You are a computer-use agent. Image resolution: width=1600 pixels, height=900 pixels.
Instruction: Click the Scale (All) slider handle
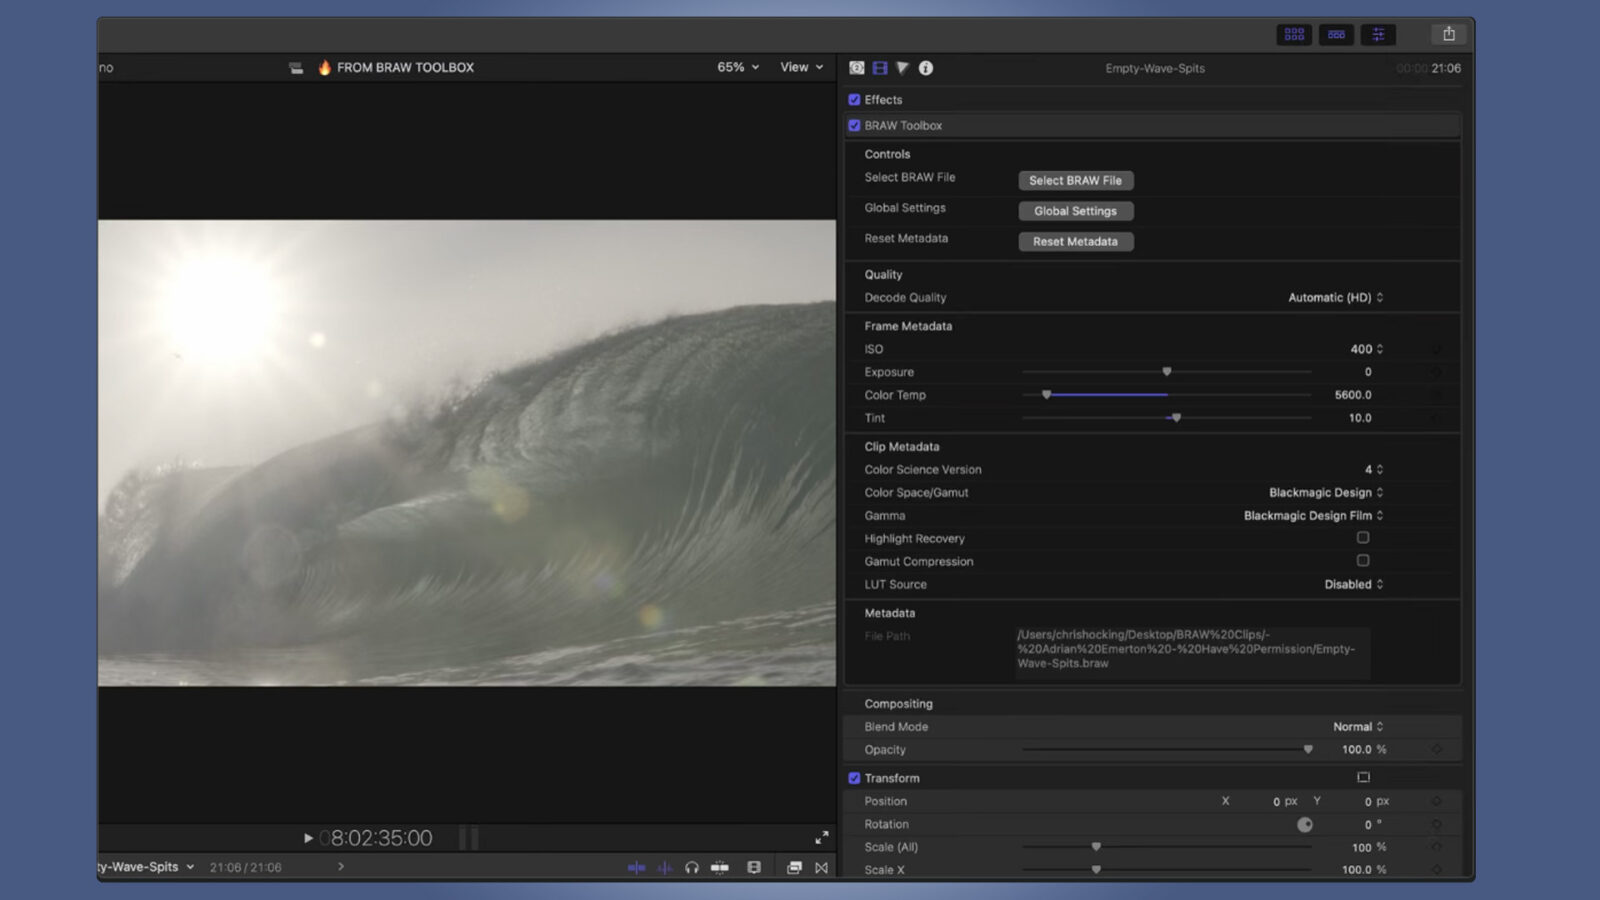coord(1097,847)
